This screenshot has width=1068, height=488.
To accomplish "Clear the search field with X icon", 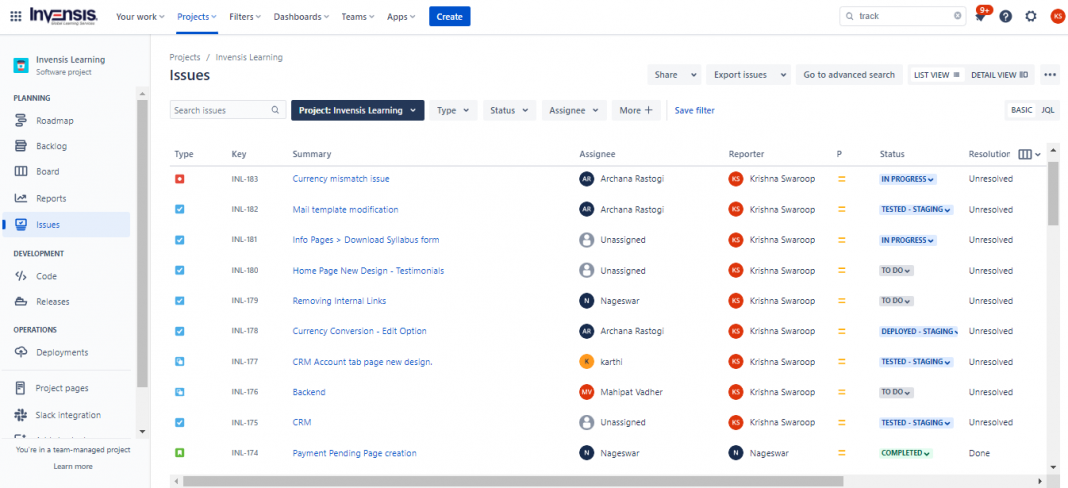I will coord(957,16).
